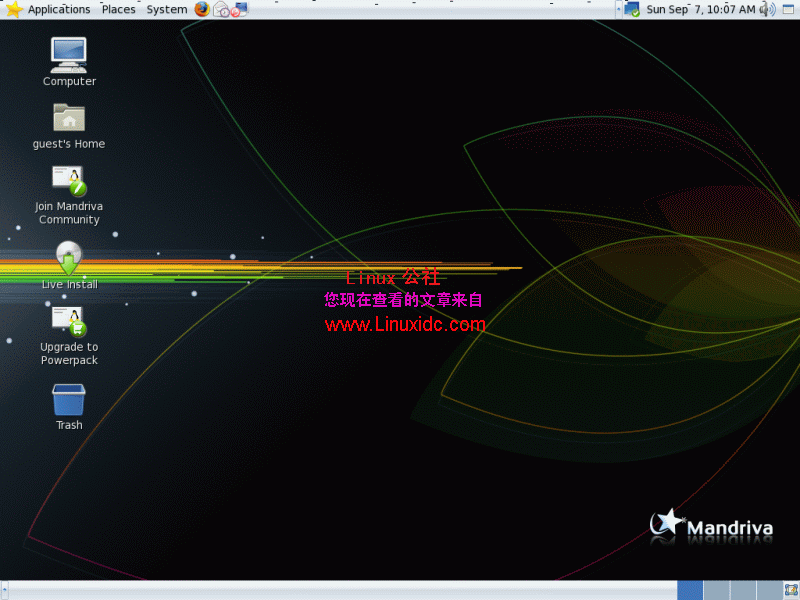Open the Evolution mail launcher in the panel
Image resolution: width=800 pixels, height=600 pixels.
coord(220,9)
